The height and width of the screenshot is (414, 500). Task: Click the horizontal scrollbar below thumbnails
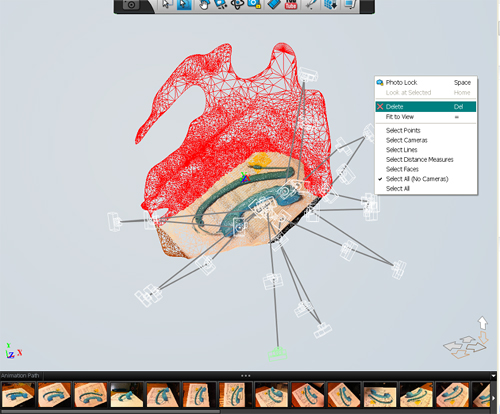pos(110,411)
